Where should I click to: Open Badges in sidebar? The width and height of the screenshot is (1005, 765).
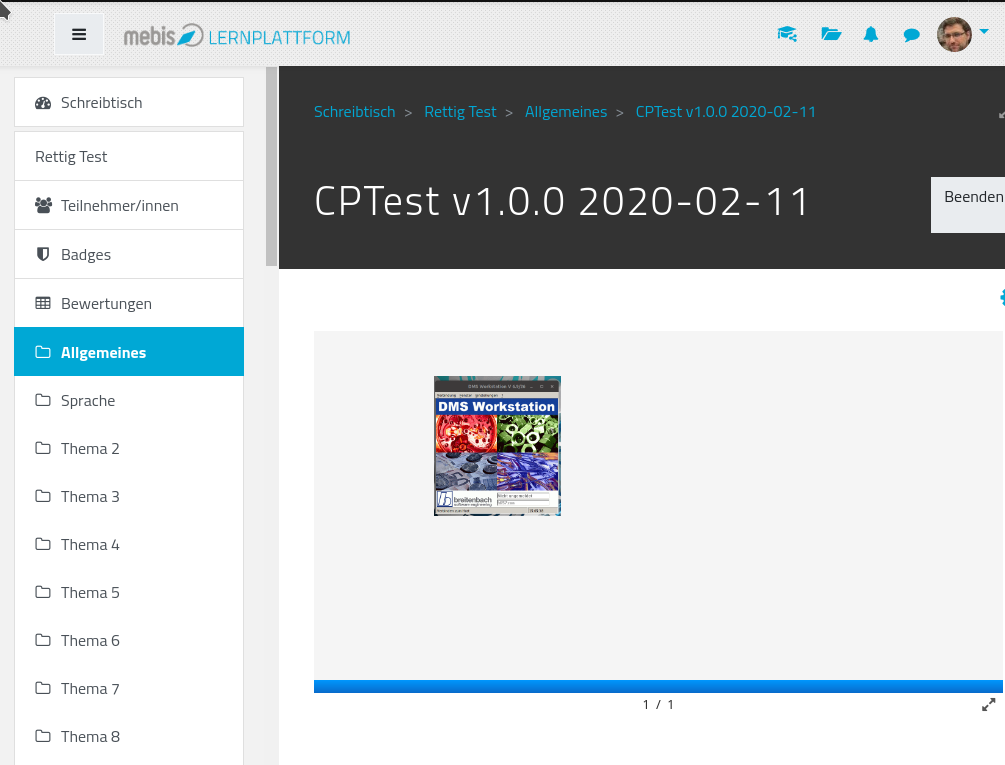click(x=129, y=254)
